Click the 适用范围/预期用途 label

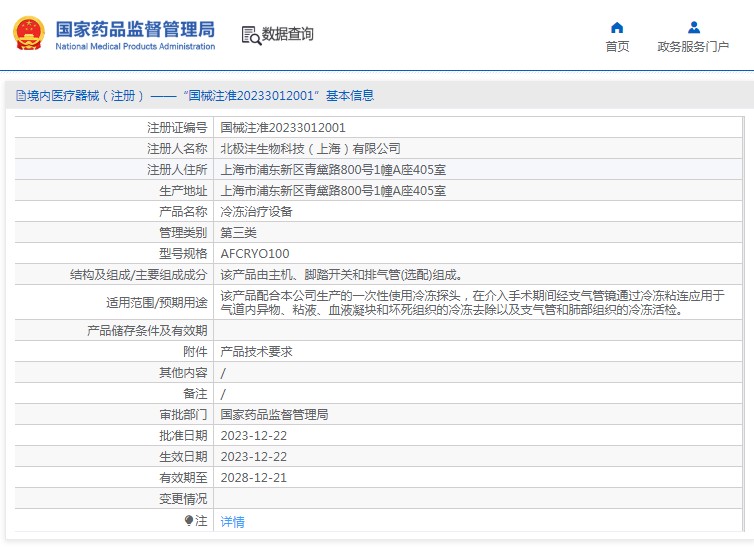coord(157,302)
